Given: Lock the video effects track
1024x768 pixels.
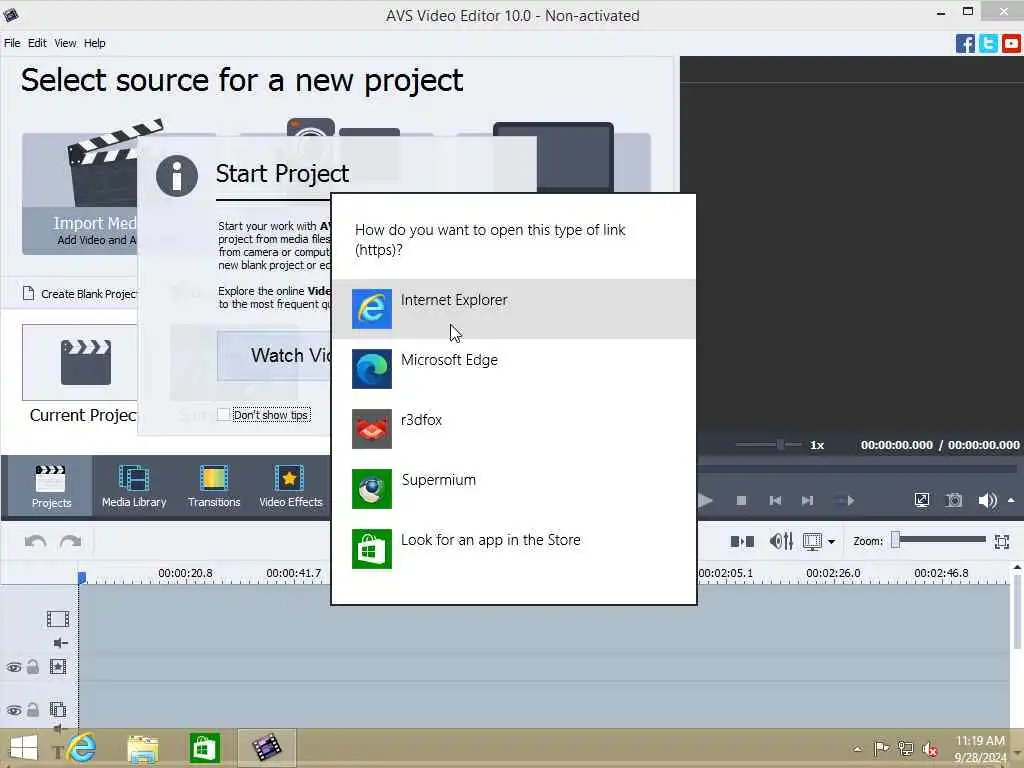Looking at the screenshot, I should (33, 667).
